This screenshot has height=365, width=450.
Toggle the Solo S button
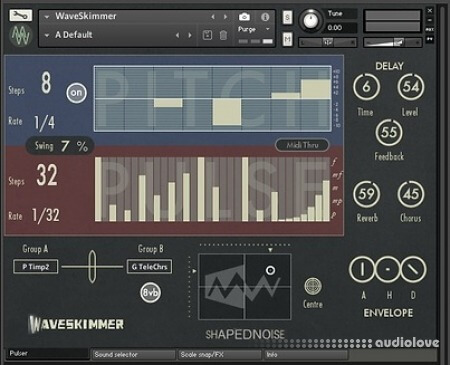(x=287, y=17)
